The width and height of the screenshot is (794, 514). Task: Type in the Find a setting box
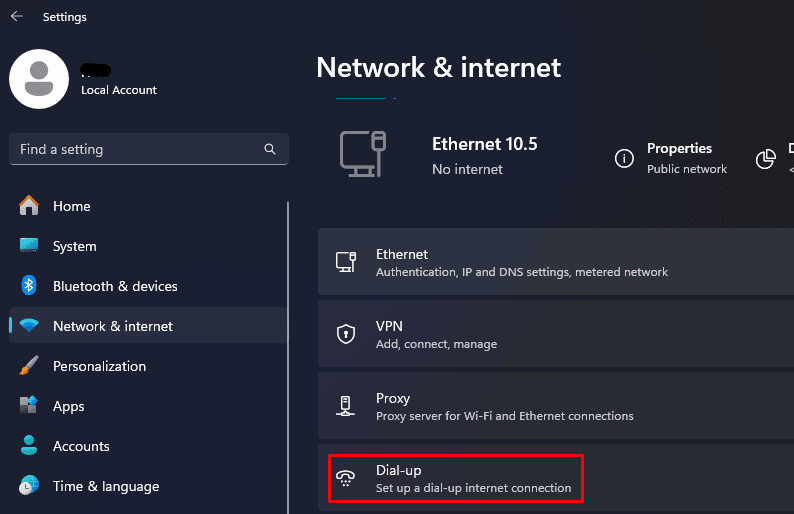tap(135, 149)
